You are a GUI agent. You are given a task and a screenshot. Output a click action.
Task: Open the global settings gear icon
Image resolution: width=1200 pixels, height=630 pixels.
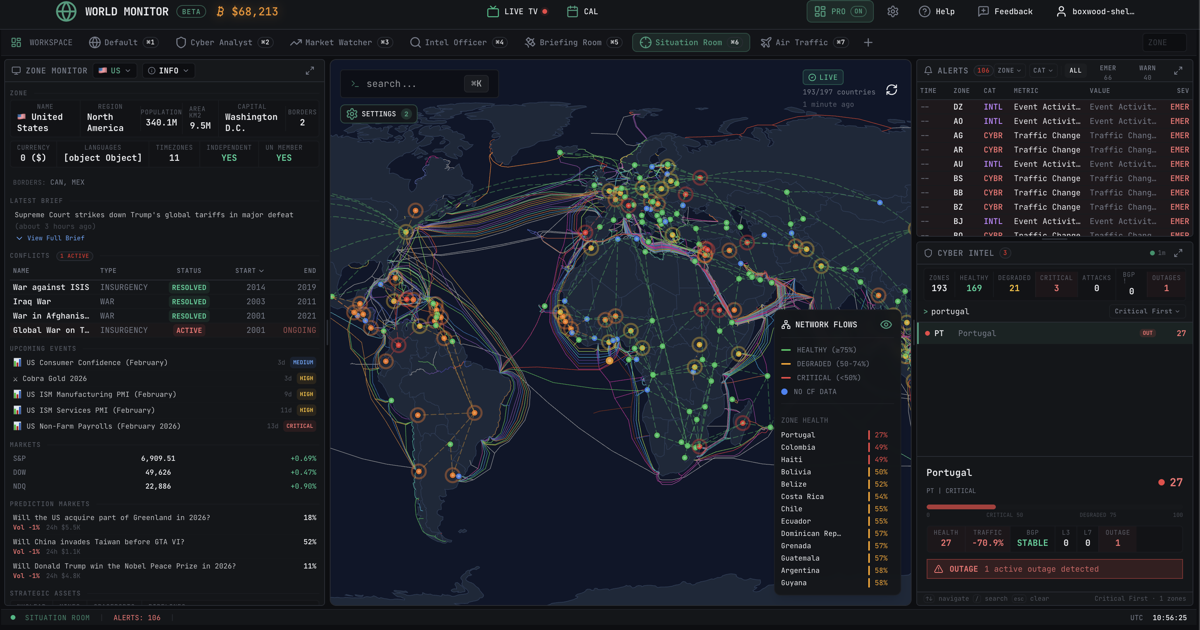click(x=893, y=12)
